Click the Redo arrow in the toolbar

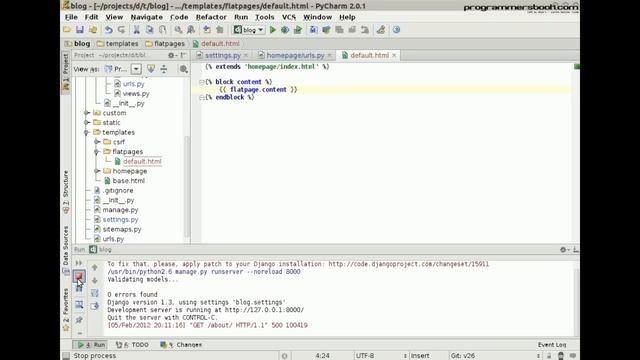coord(121,30)
